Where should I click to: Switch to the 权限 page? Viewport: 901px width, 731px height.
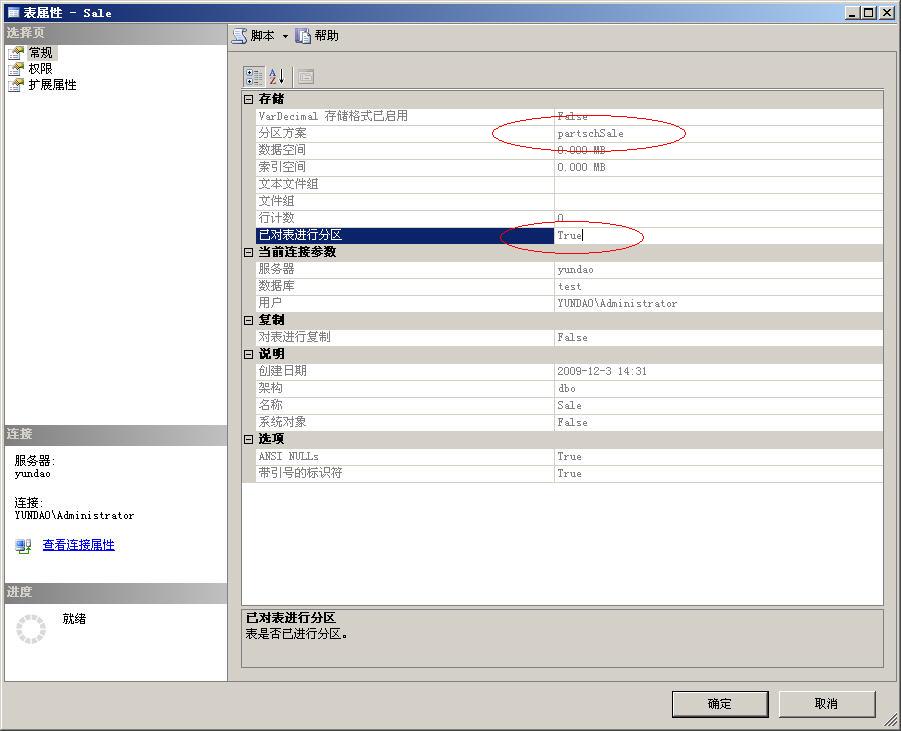40,69
